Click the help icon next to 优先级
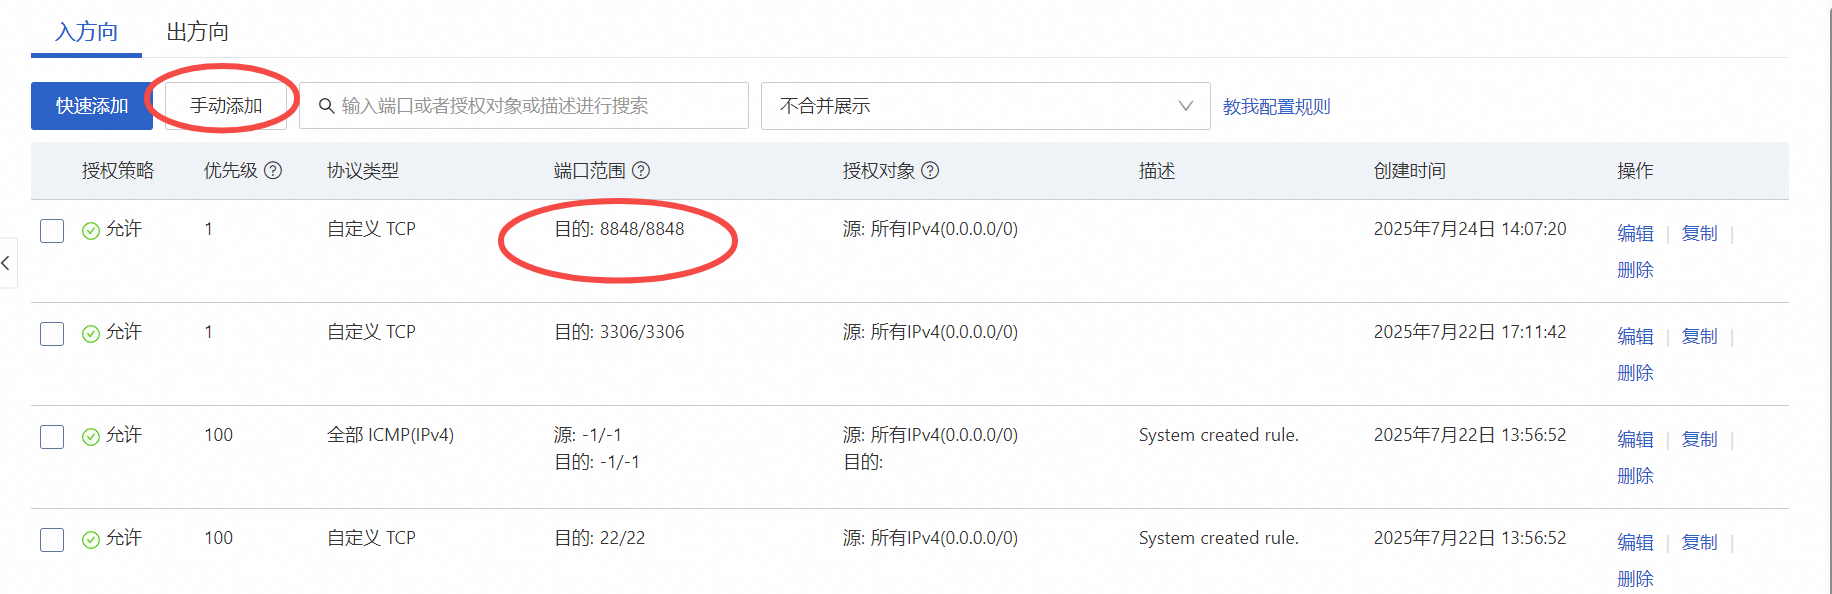Screen dimensions: 1832x594 pos(273,171)
